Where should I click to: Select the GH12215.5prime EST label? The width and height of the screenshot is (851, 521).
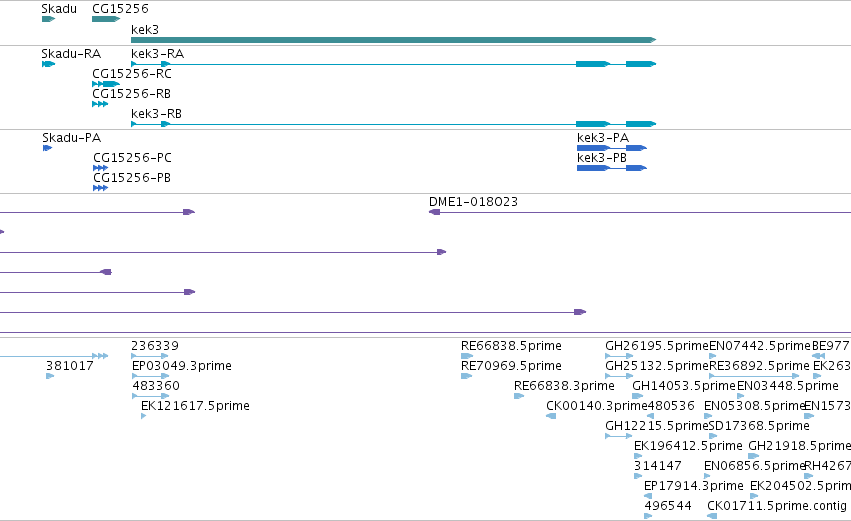[657, 426]
